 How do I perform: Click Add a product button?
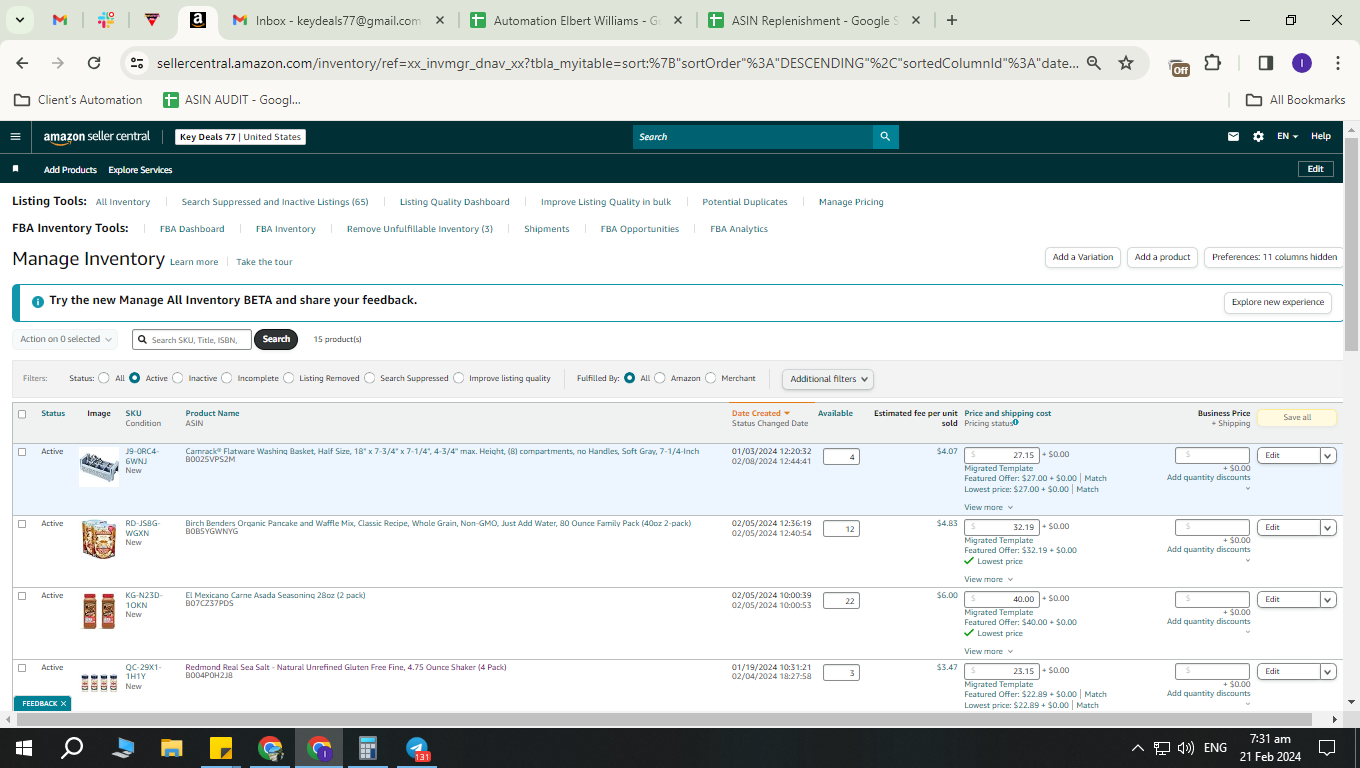click(1162, 257)
